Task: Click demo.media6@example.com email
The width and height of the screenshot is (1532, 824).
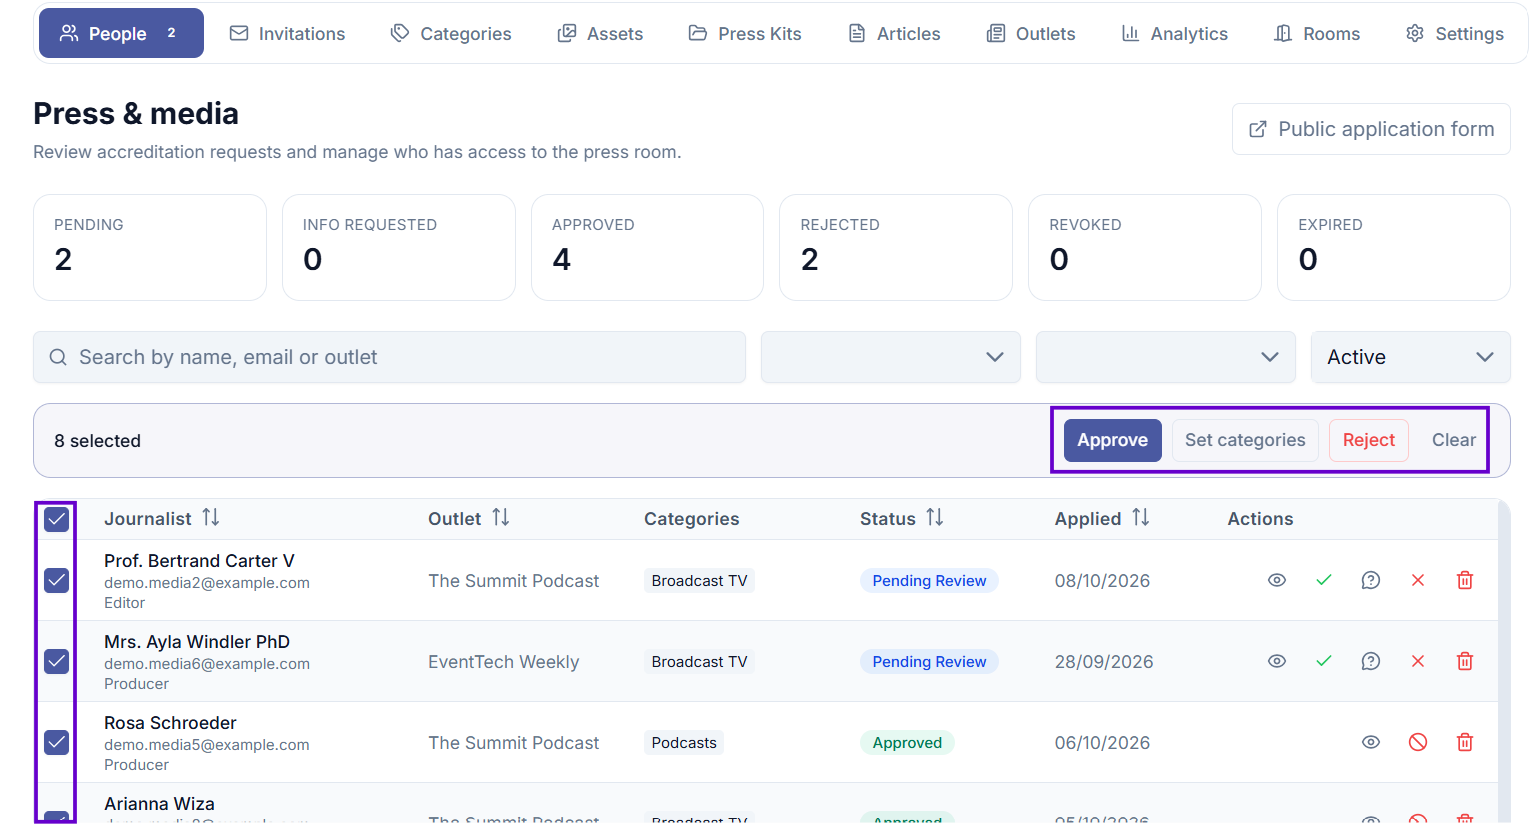Action: coord(207,663)
